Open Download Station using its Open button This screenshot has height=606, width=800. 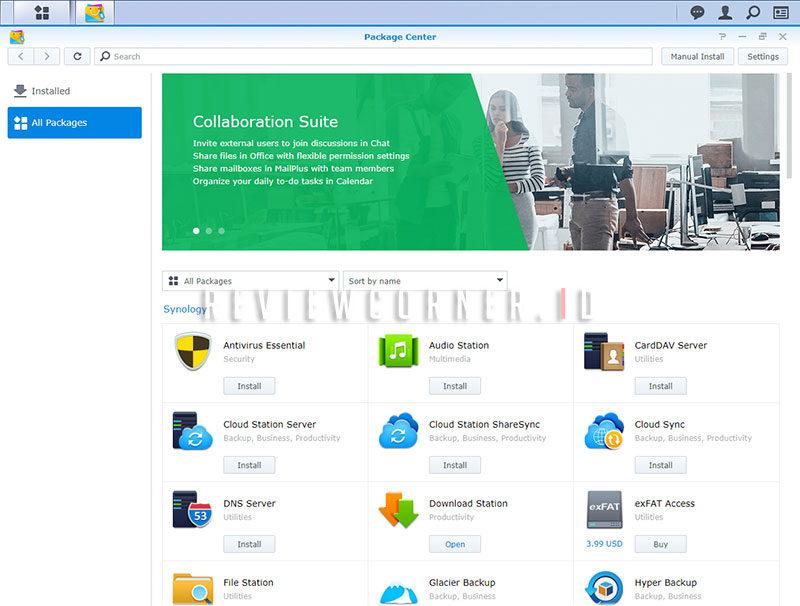tap(455, 543)
